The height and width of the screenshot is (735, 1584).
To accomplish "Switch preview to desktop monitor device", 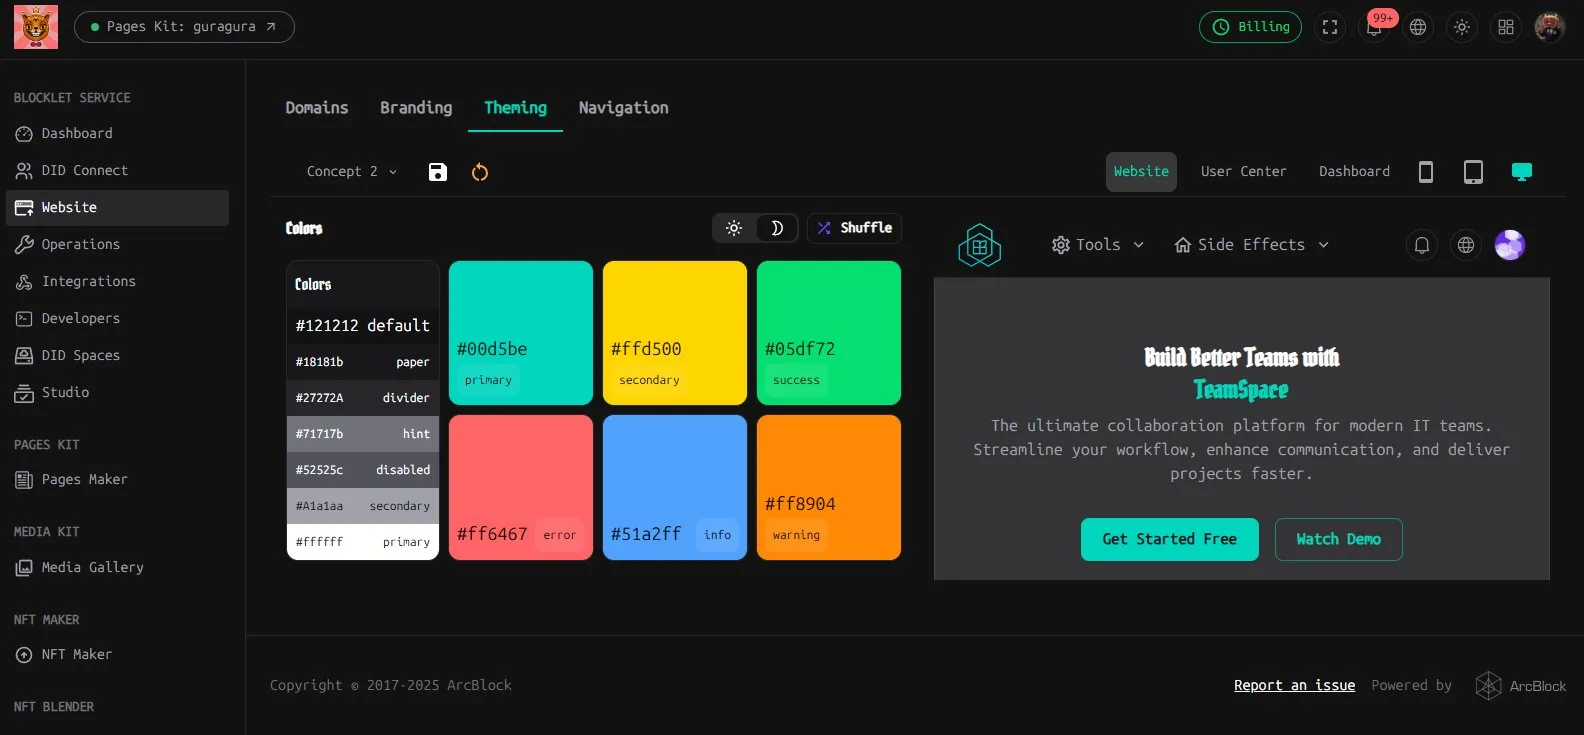I will pos(1522,172).
